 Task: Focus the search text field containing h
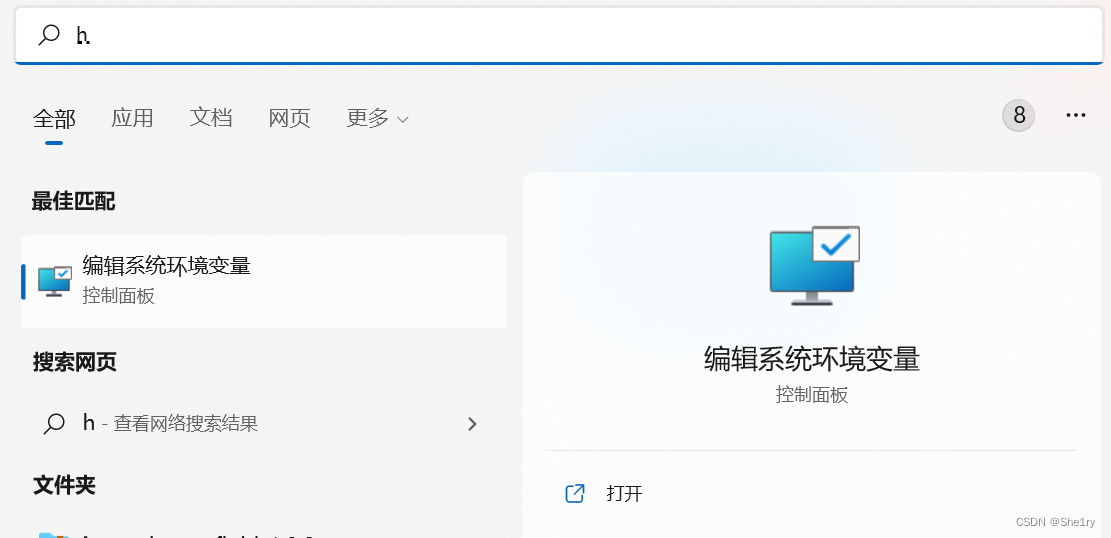558,35
